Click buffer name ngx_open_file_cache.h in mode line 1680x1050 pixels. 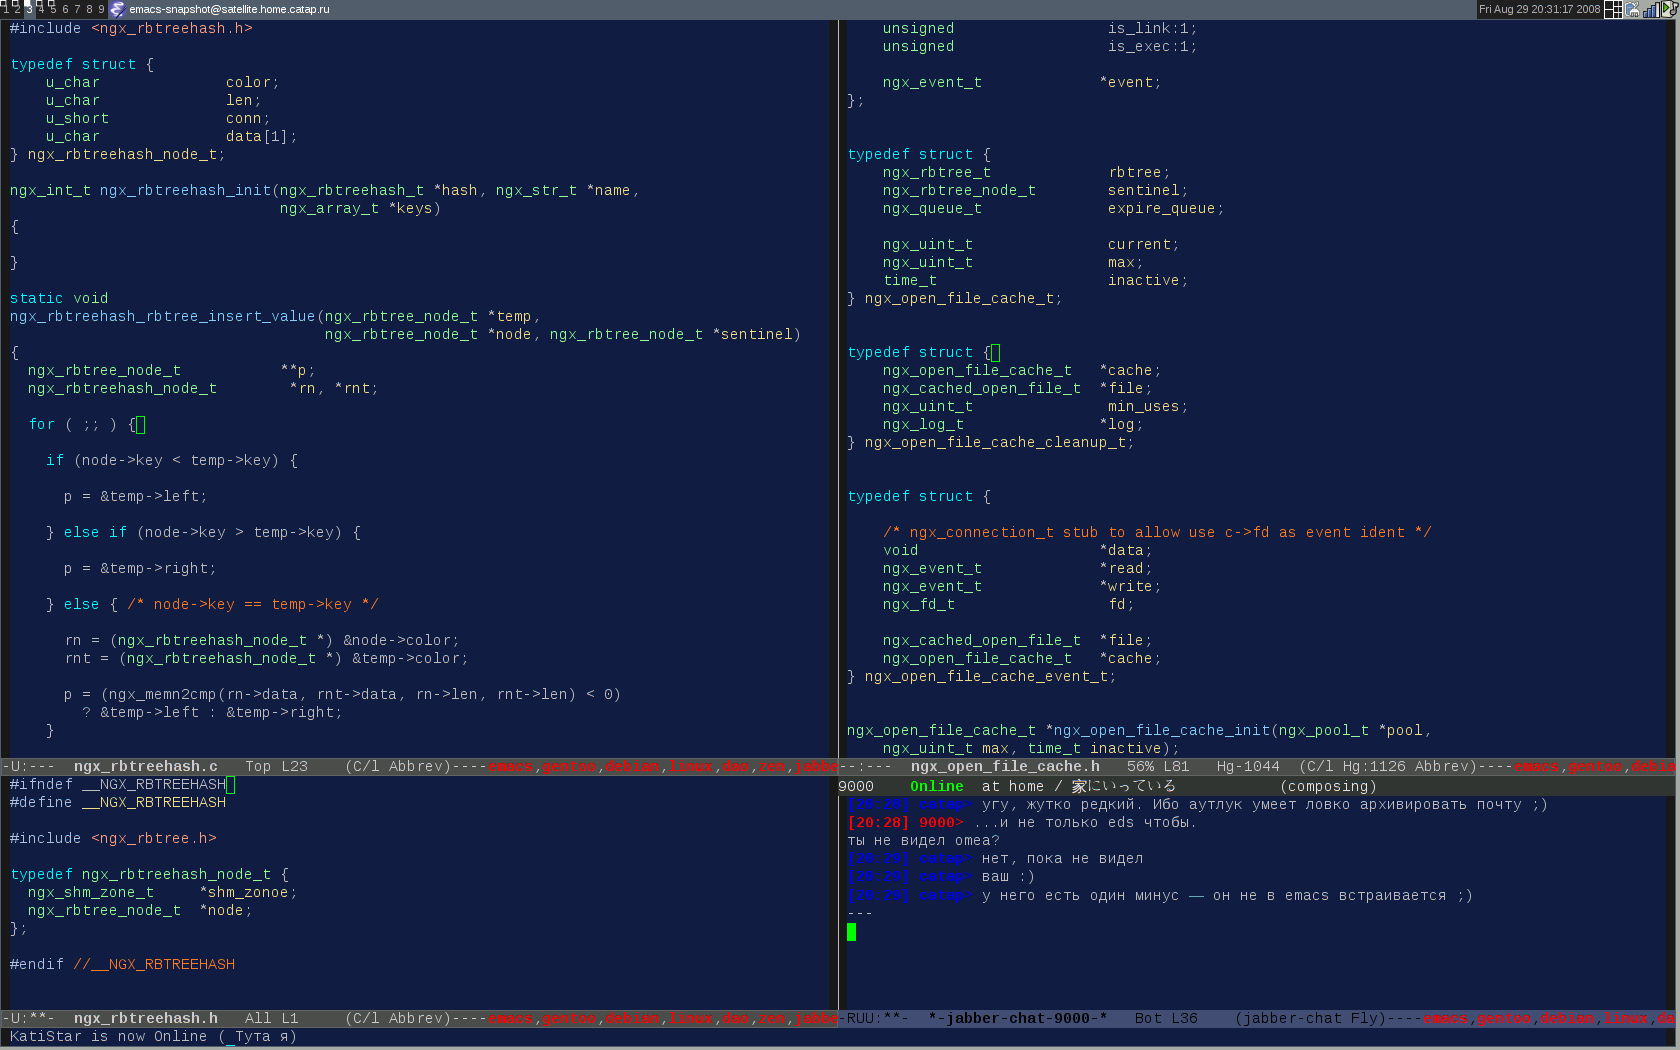[1005, 767]
